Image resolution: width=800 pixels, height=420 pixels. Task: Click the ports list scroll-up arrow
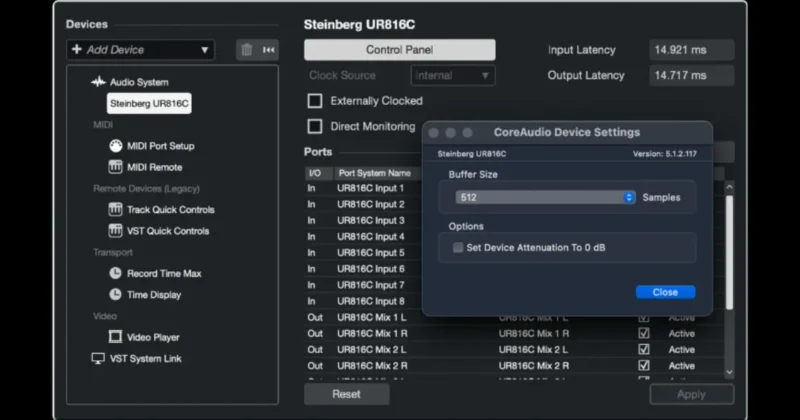pyautogui.click(x=729, y=187)
